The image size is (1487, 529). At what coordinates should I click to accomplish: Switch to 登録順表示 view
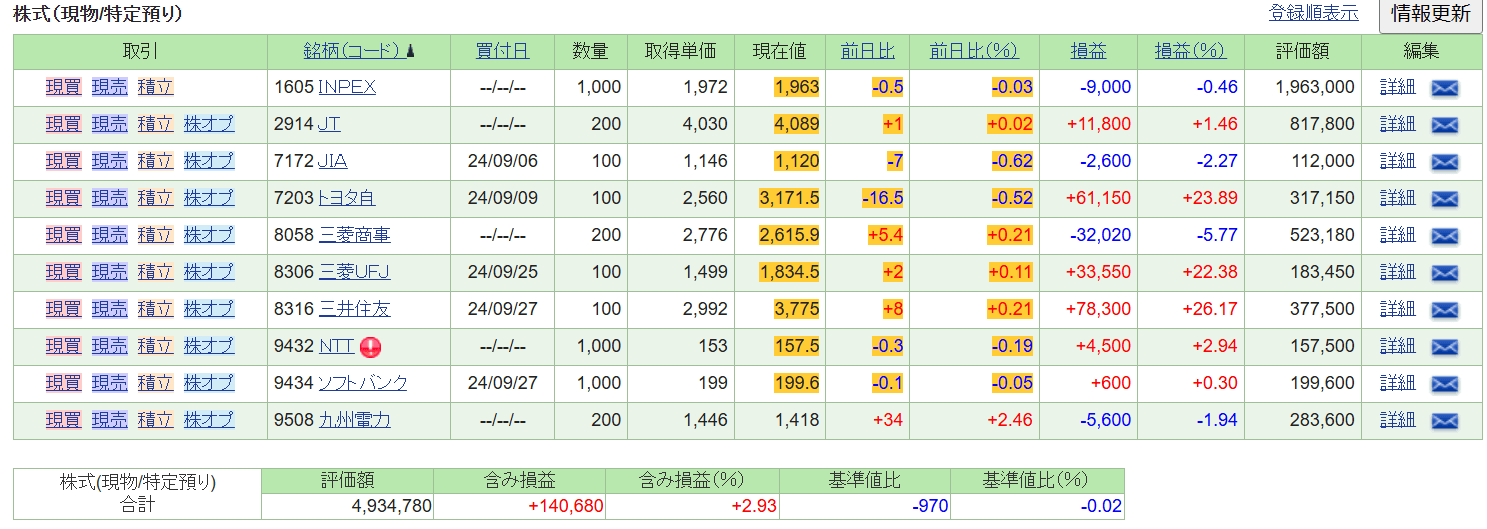pyautogui.click(x=1313, y=13)
